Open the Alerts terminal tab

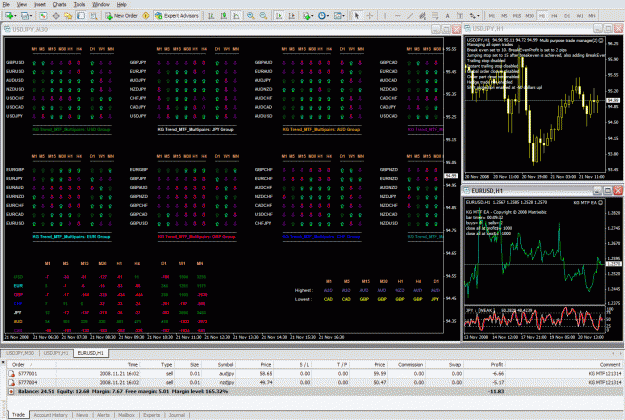(x=103, y=415)
